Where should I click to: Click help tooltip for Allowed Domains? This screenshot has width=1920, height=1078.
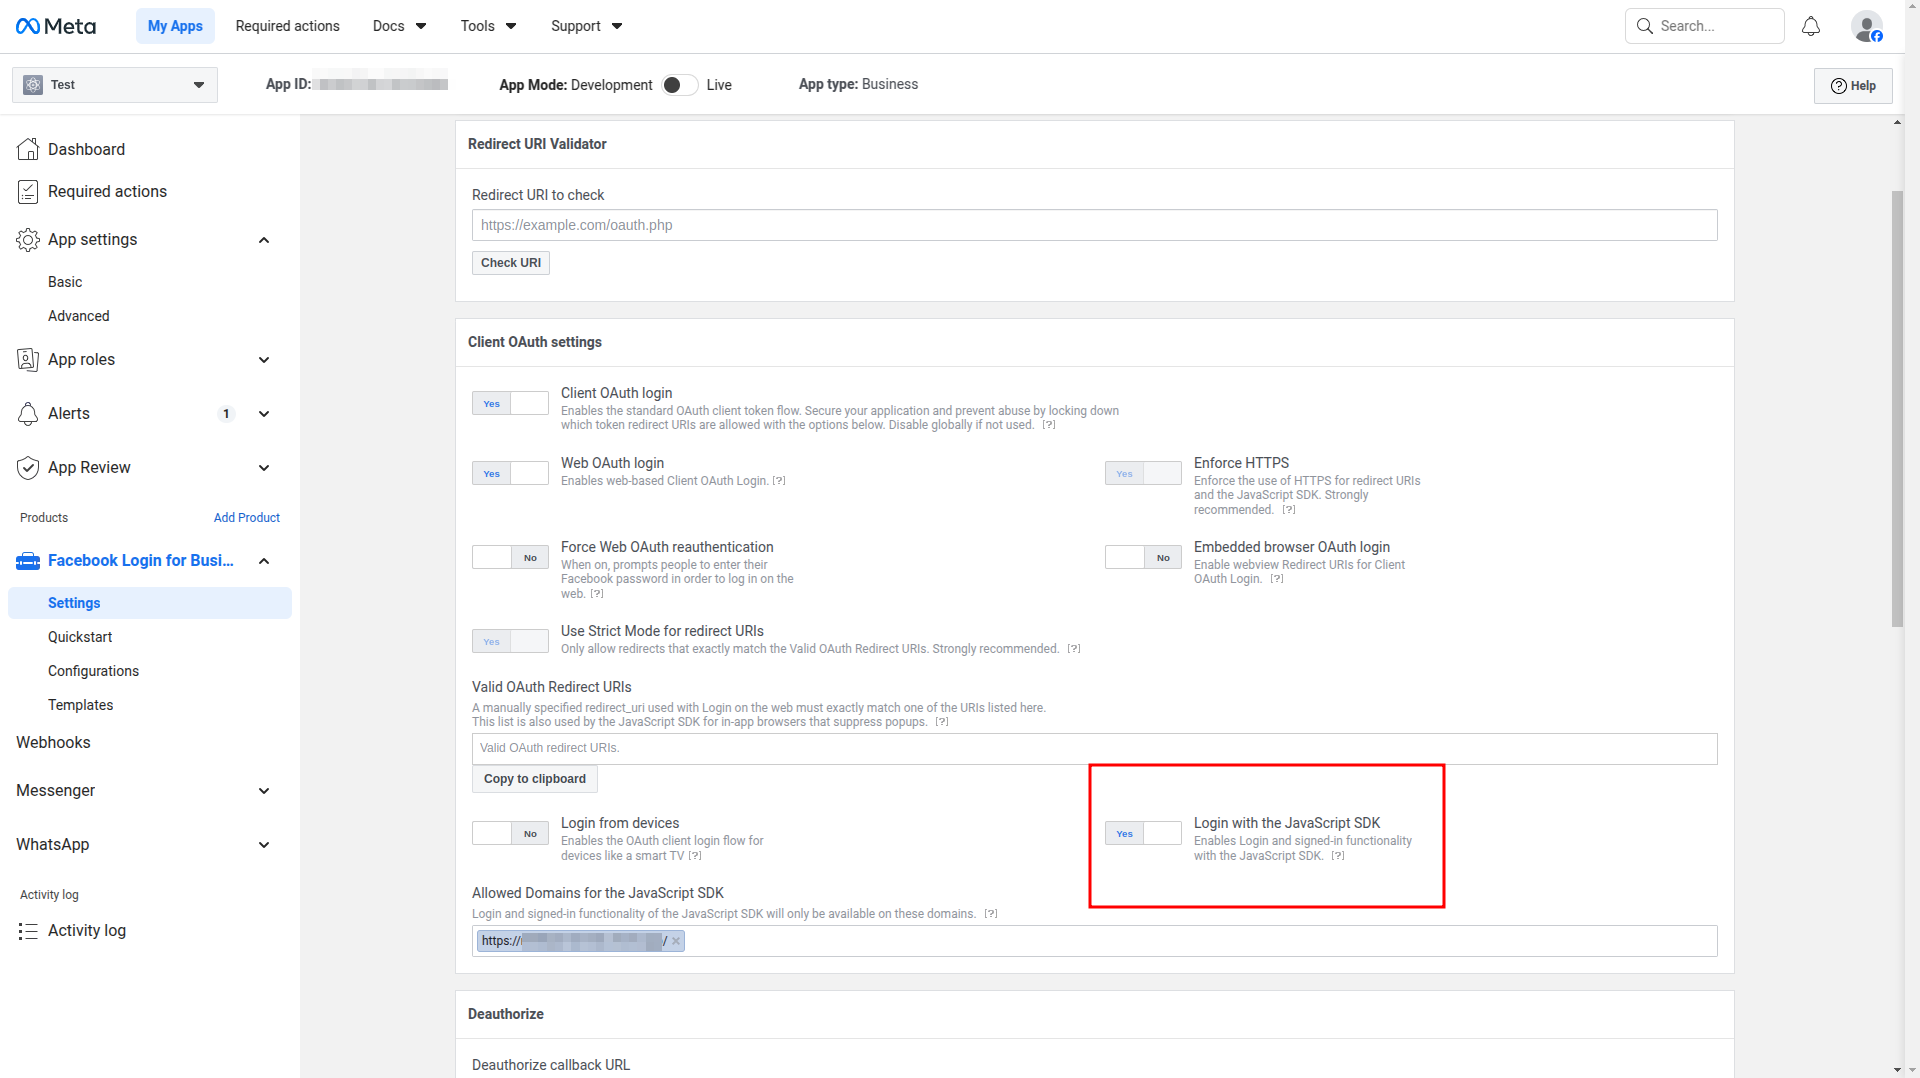tap(991, 914)
